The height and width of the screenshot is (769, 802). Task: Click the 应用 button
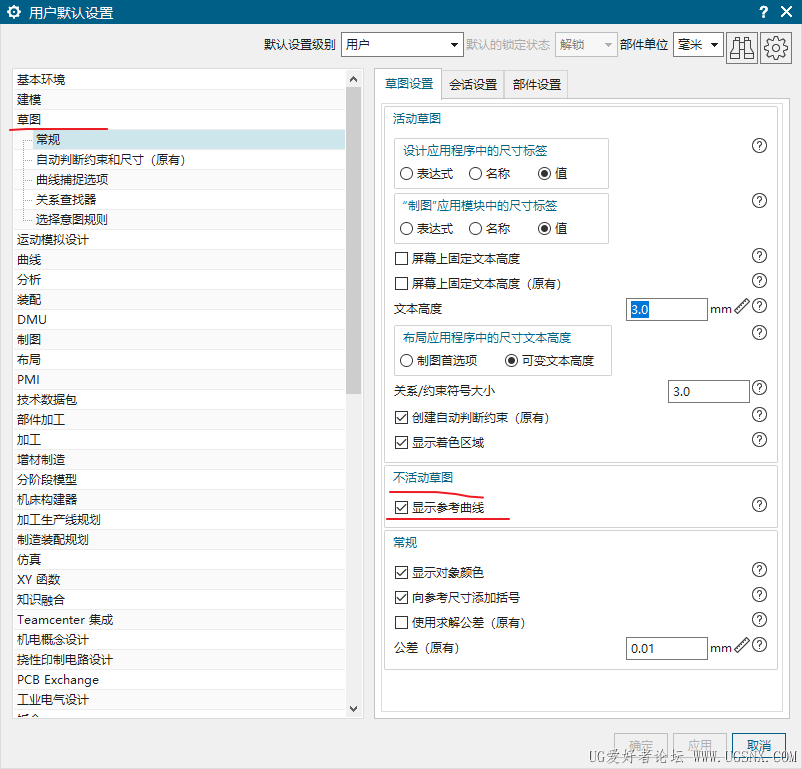(700, 746)
